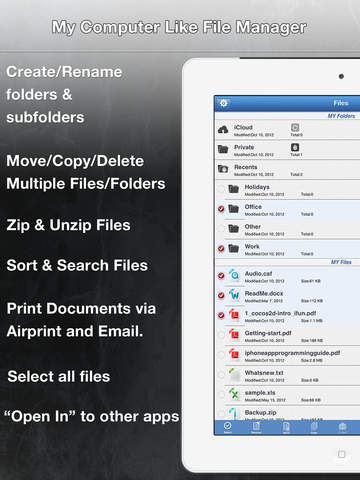Open the Work folder name

point(252,246)
